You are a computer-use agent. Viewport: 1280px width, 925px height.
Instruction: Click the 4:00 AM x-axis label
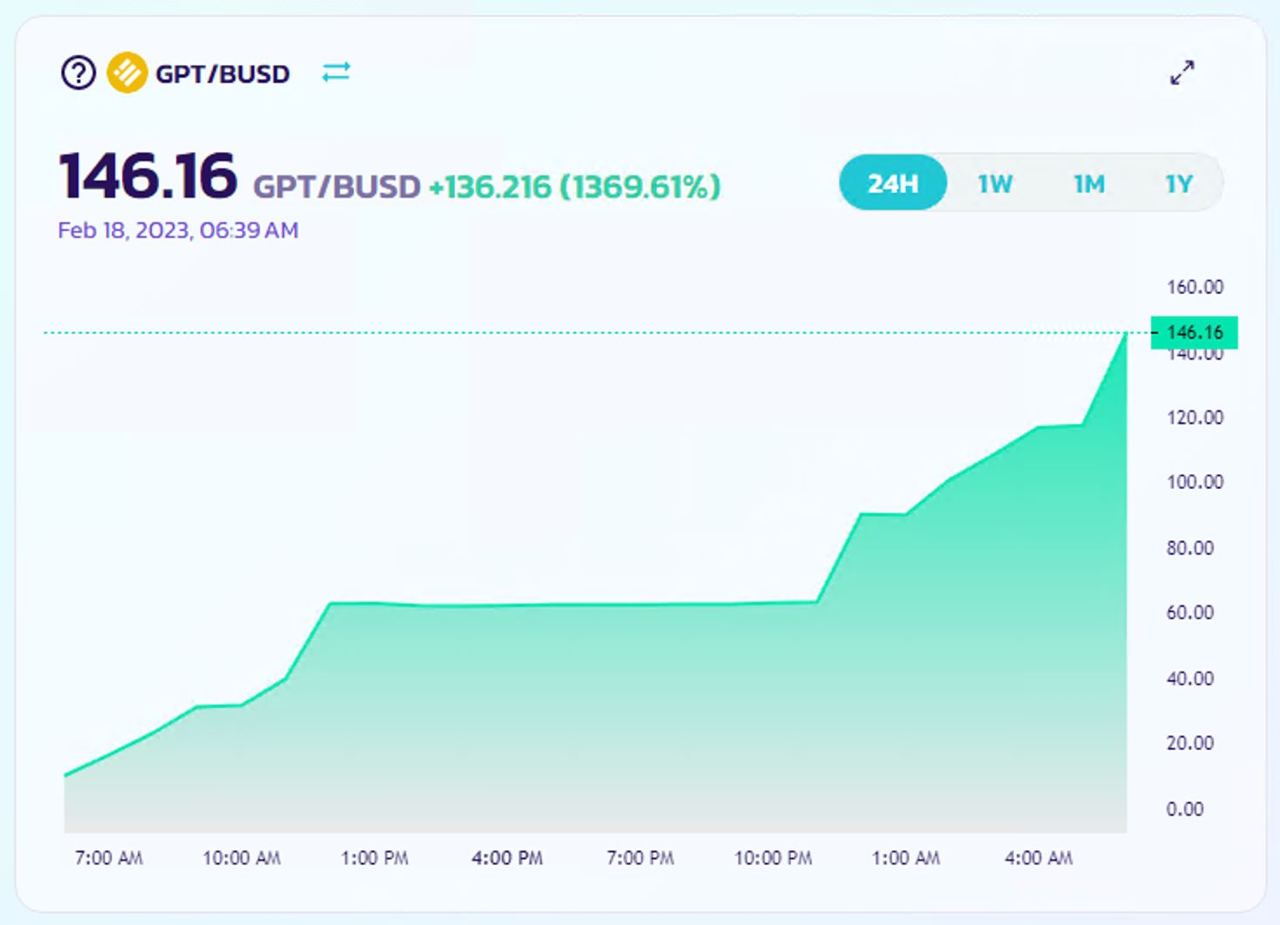pyautogui.click(x=1038, y=858)
